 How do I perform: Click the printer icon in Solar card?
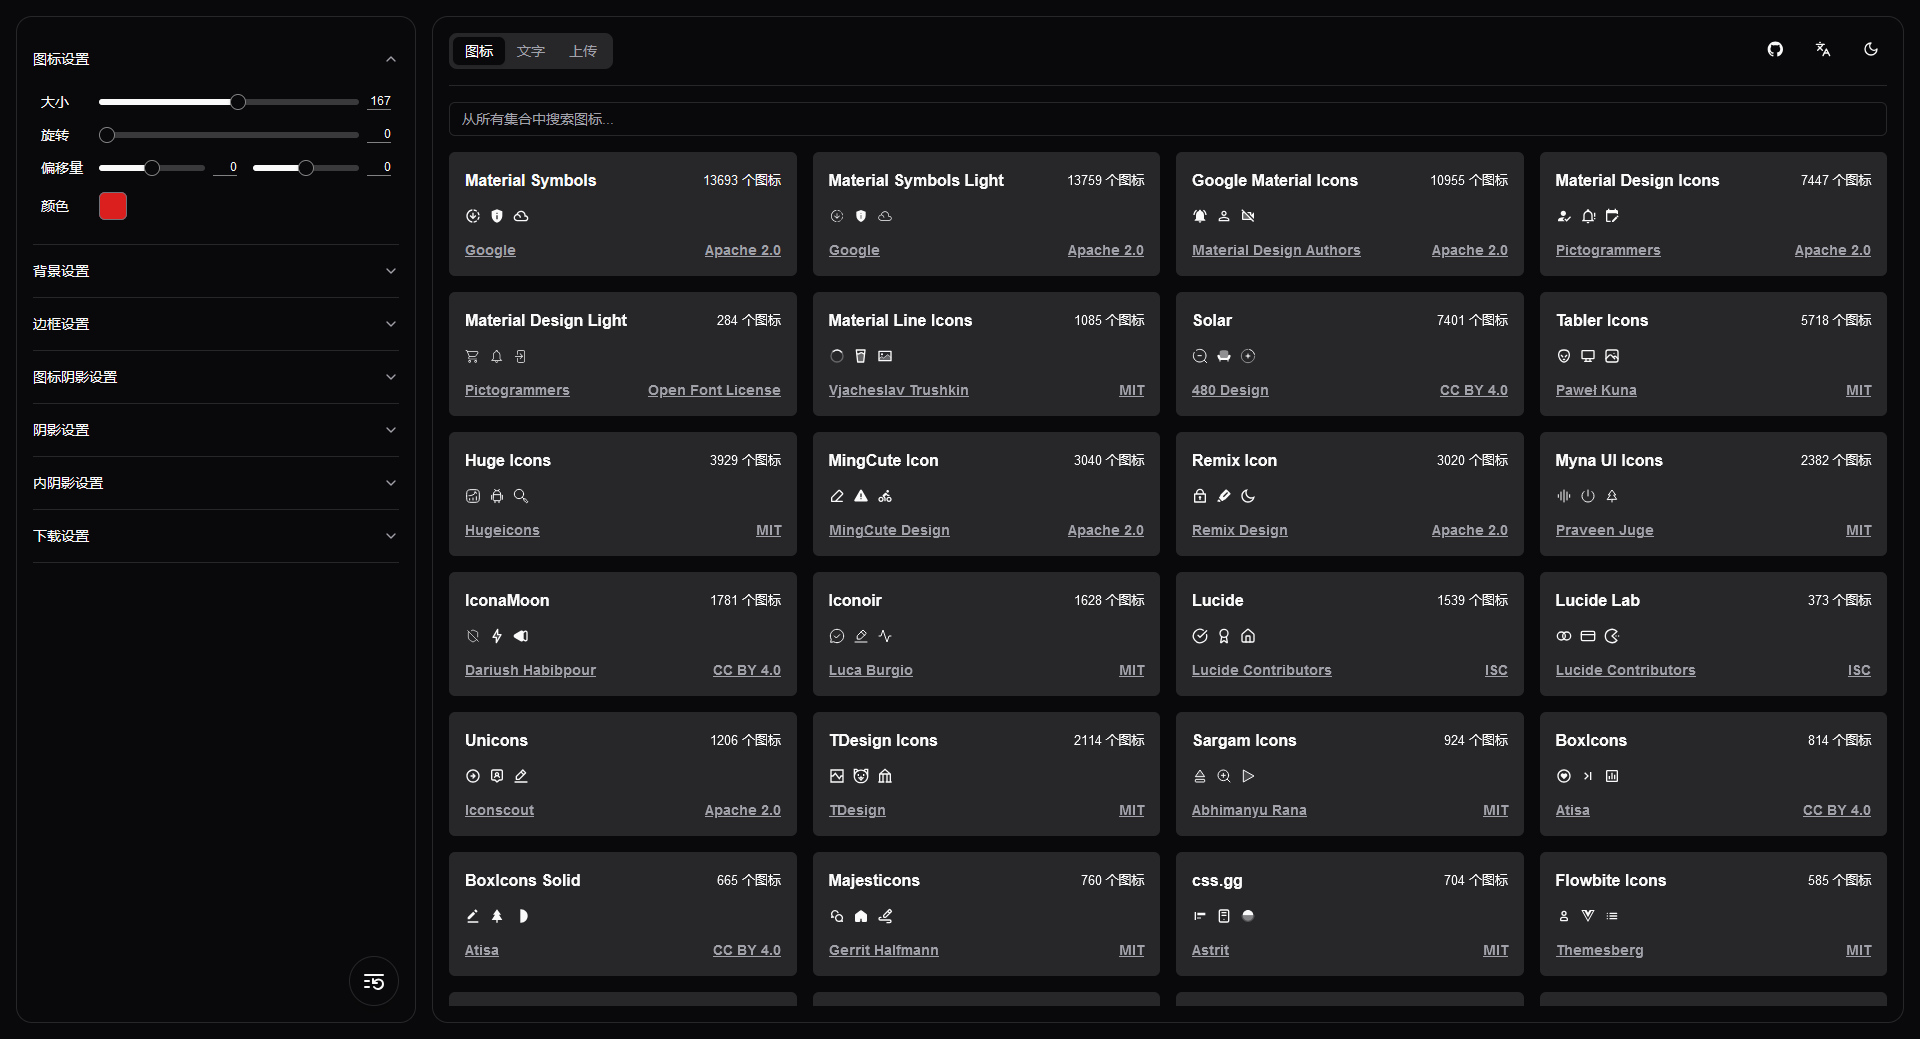click(1224, 356)
